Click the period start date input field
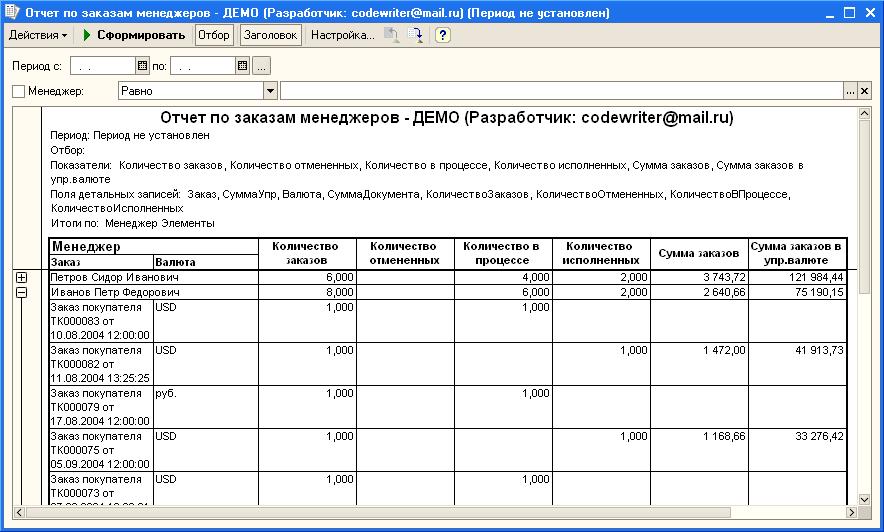 coord(102,66)
